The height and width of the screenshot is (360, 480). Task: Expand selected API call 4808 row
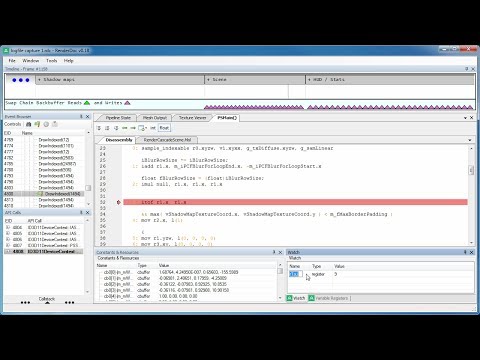click(x=8, y=252)
